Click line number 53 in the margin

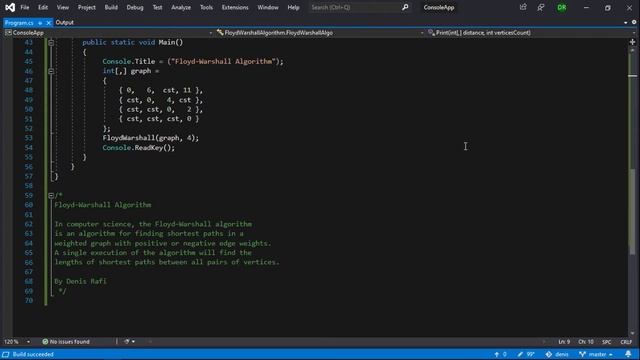[29, 138]
